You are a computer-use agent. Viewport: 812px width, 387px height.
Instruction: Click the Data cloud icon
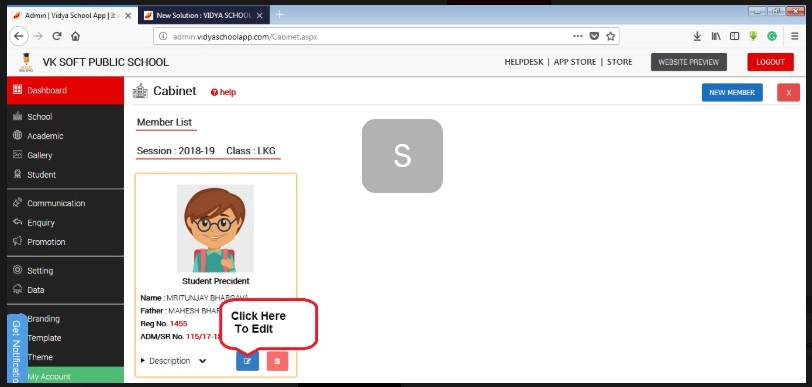pos(18,289)
